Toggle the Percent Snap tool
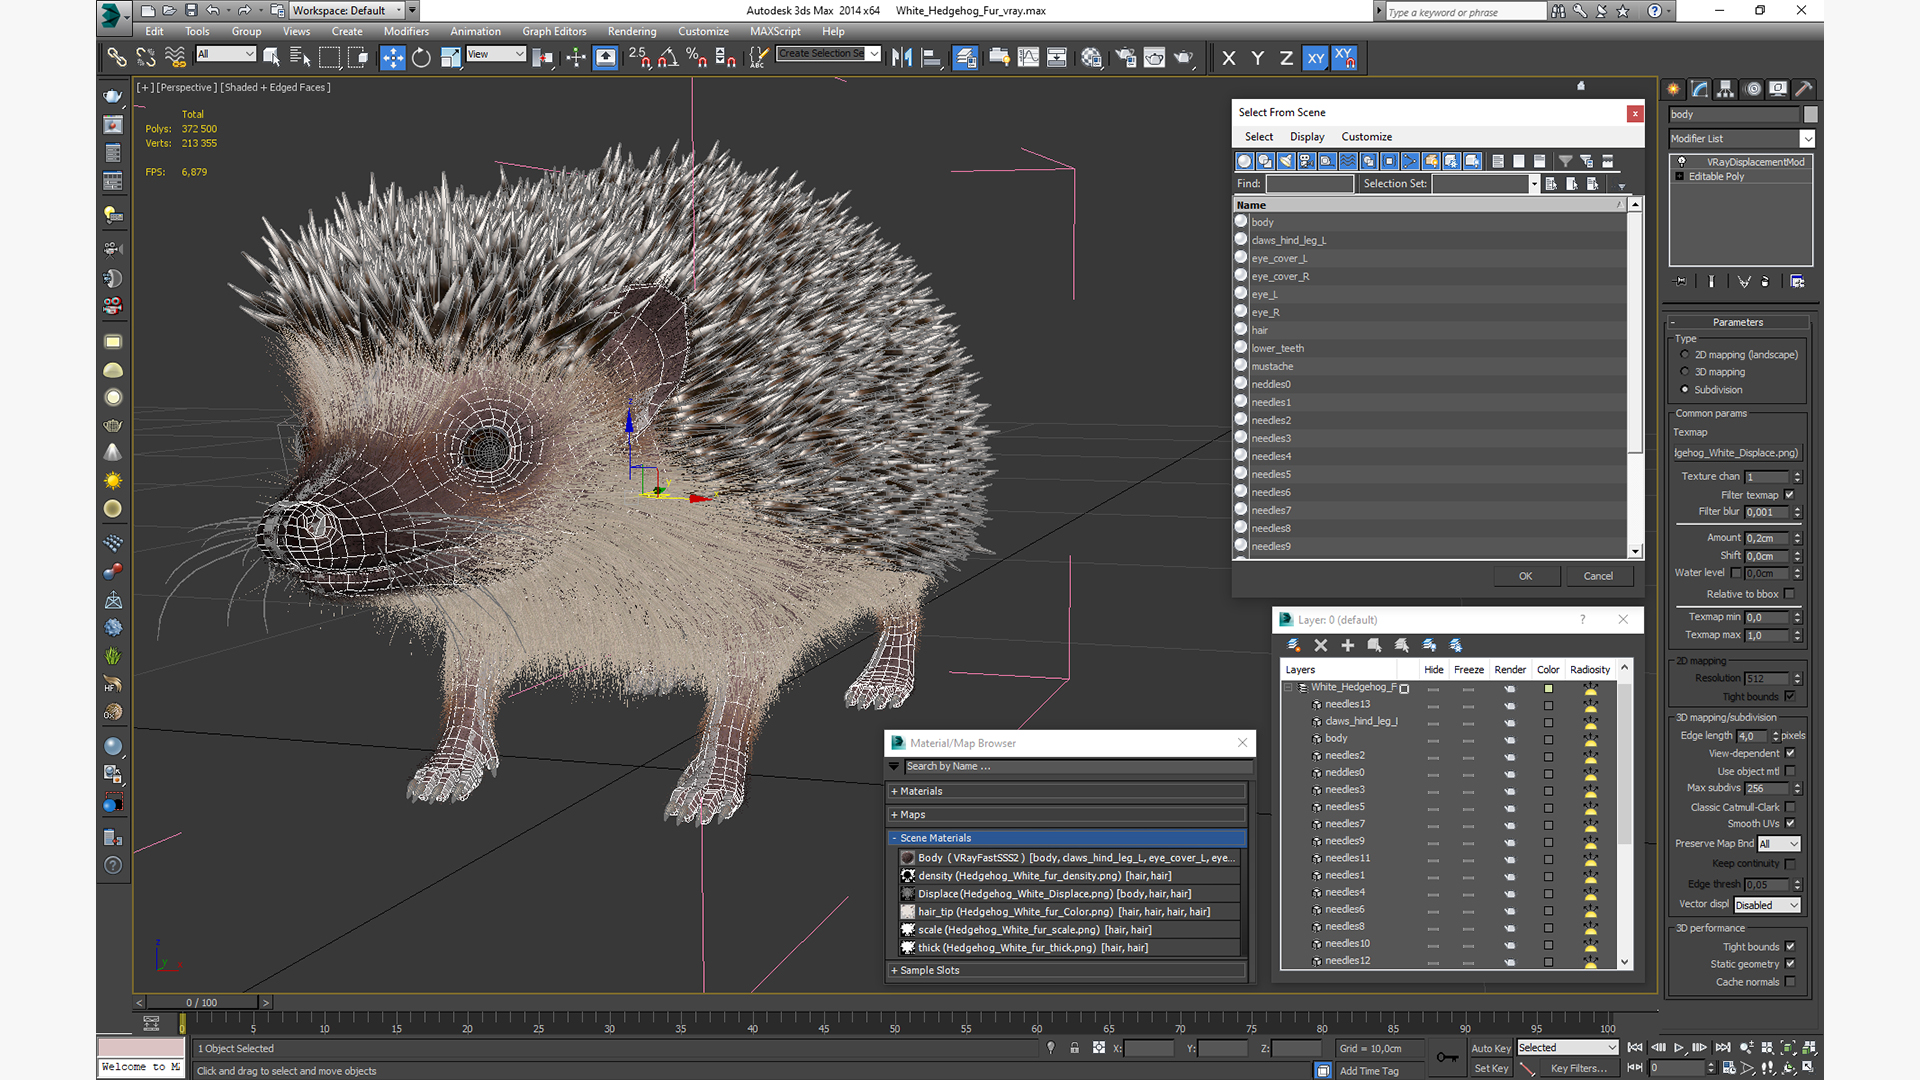The image size is (1920, 1080). tap(697, 57)
